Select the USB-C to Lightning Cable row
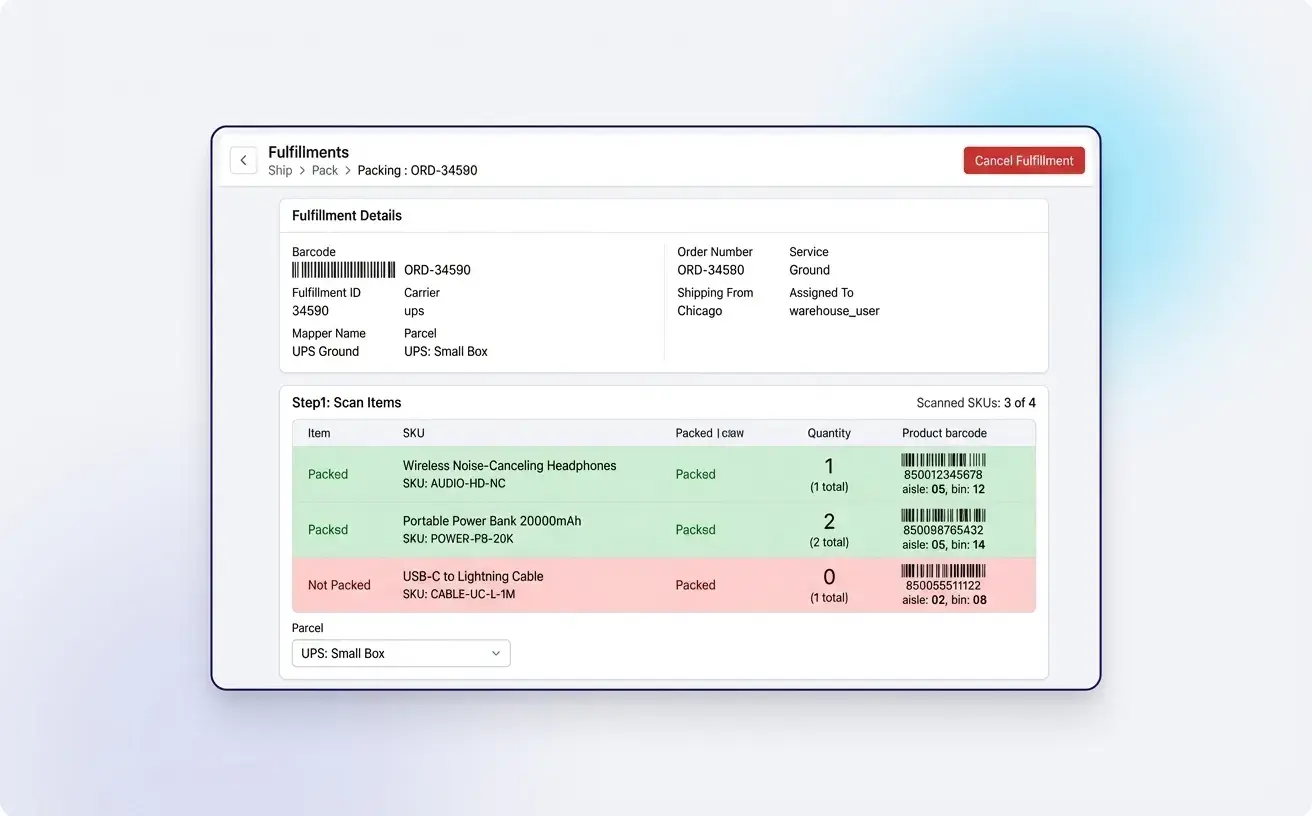 point(472,584)
